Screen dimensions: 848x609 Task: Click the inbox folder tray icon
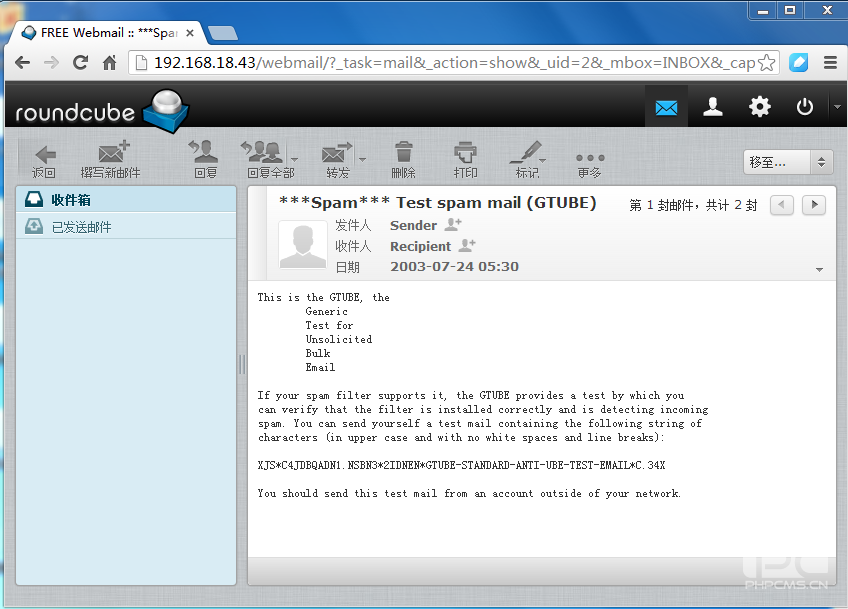pos(34,199)
